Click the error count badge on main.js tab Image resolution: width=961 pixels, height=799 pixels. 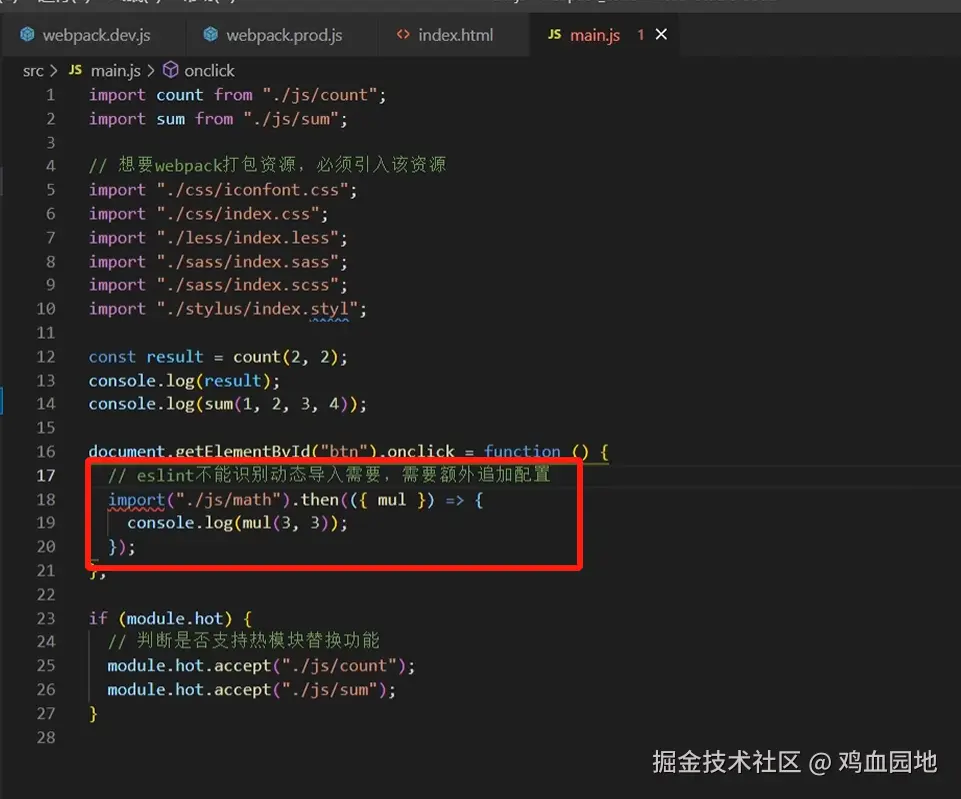[x=640, y=34]
